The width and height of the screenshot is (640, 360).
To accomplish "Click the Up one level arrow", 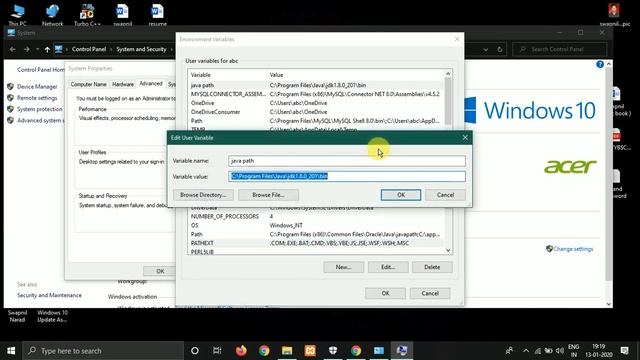I will click(47, 49).
